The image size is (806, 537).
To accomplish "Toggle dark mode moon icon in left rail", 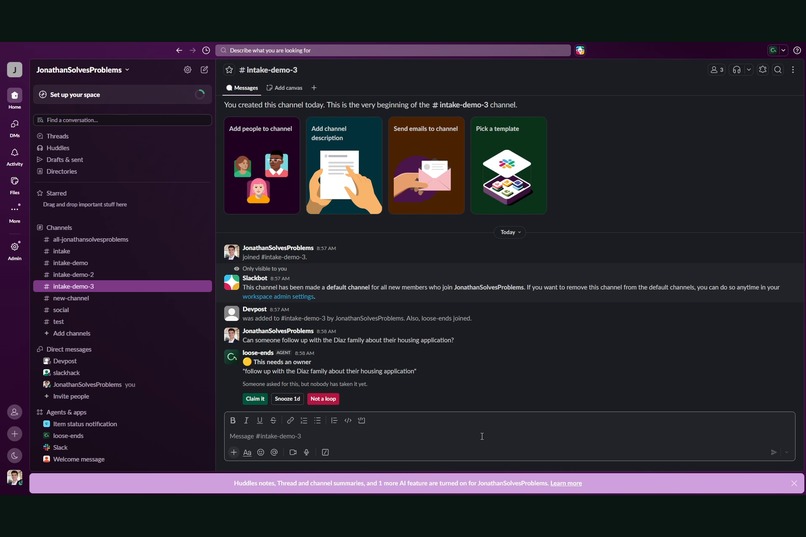I will click(14, 455).
